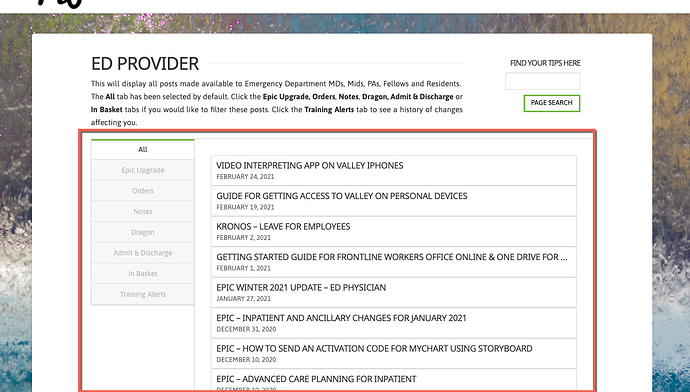
Task: Click the FIND YOUR TIPS HERE label
Action: pos(545,63)
